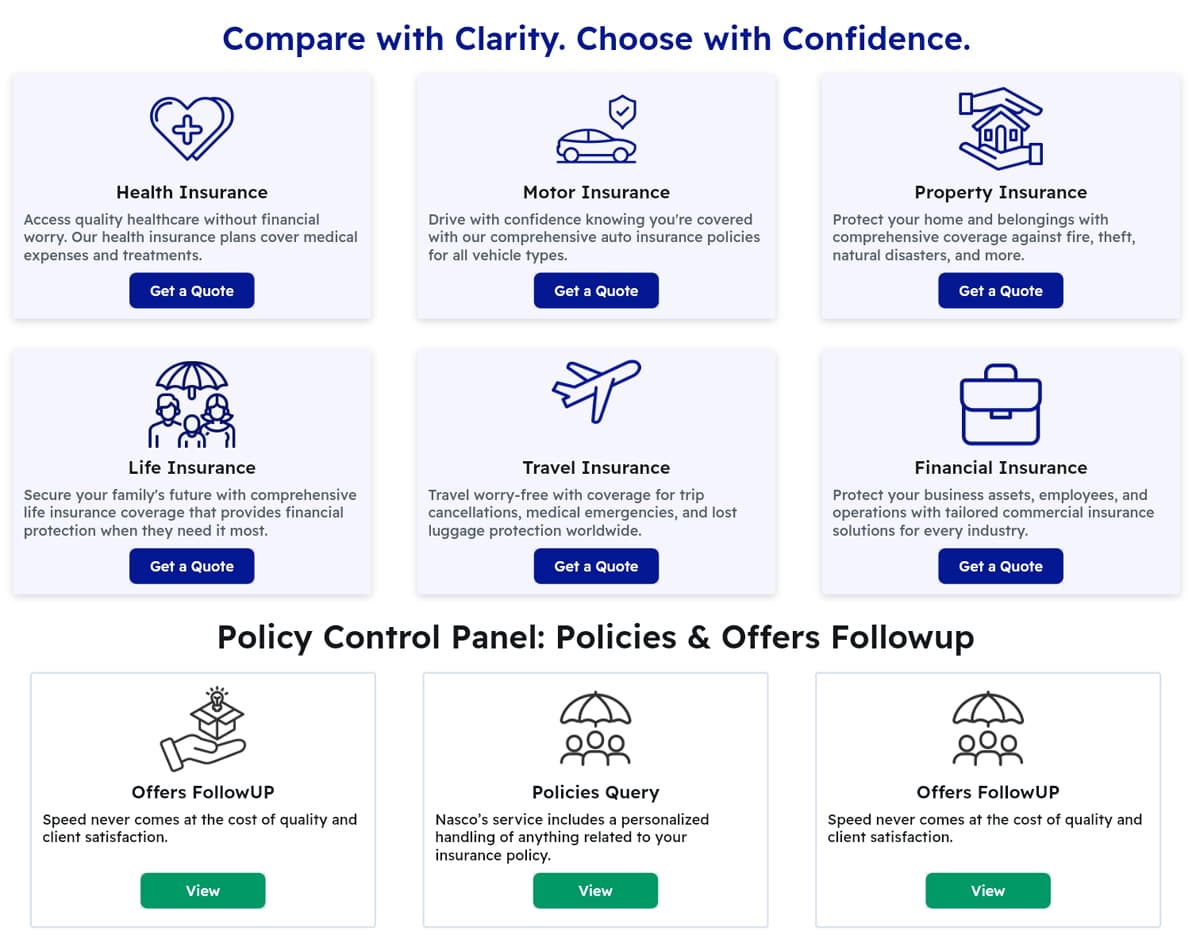The image size is (1200, 935).
Task: View the Policies Query panel
Action: [x=595, y=891]
